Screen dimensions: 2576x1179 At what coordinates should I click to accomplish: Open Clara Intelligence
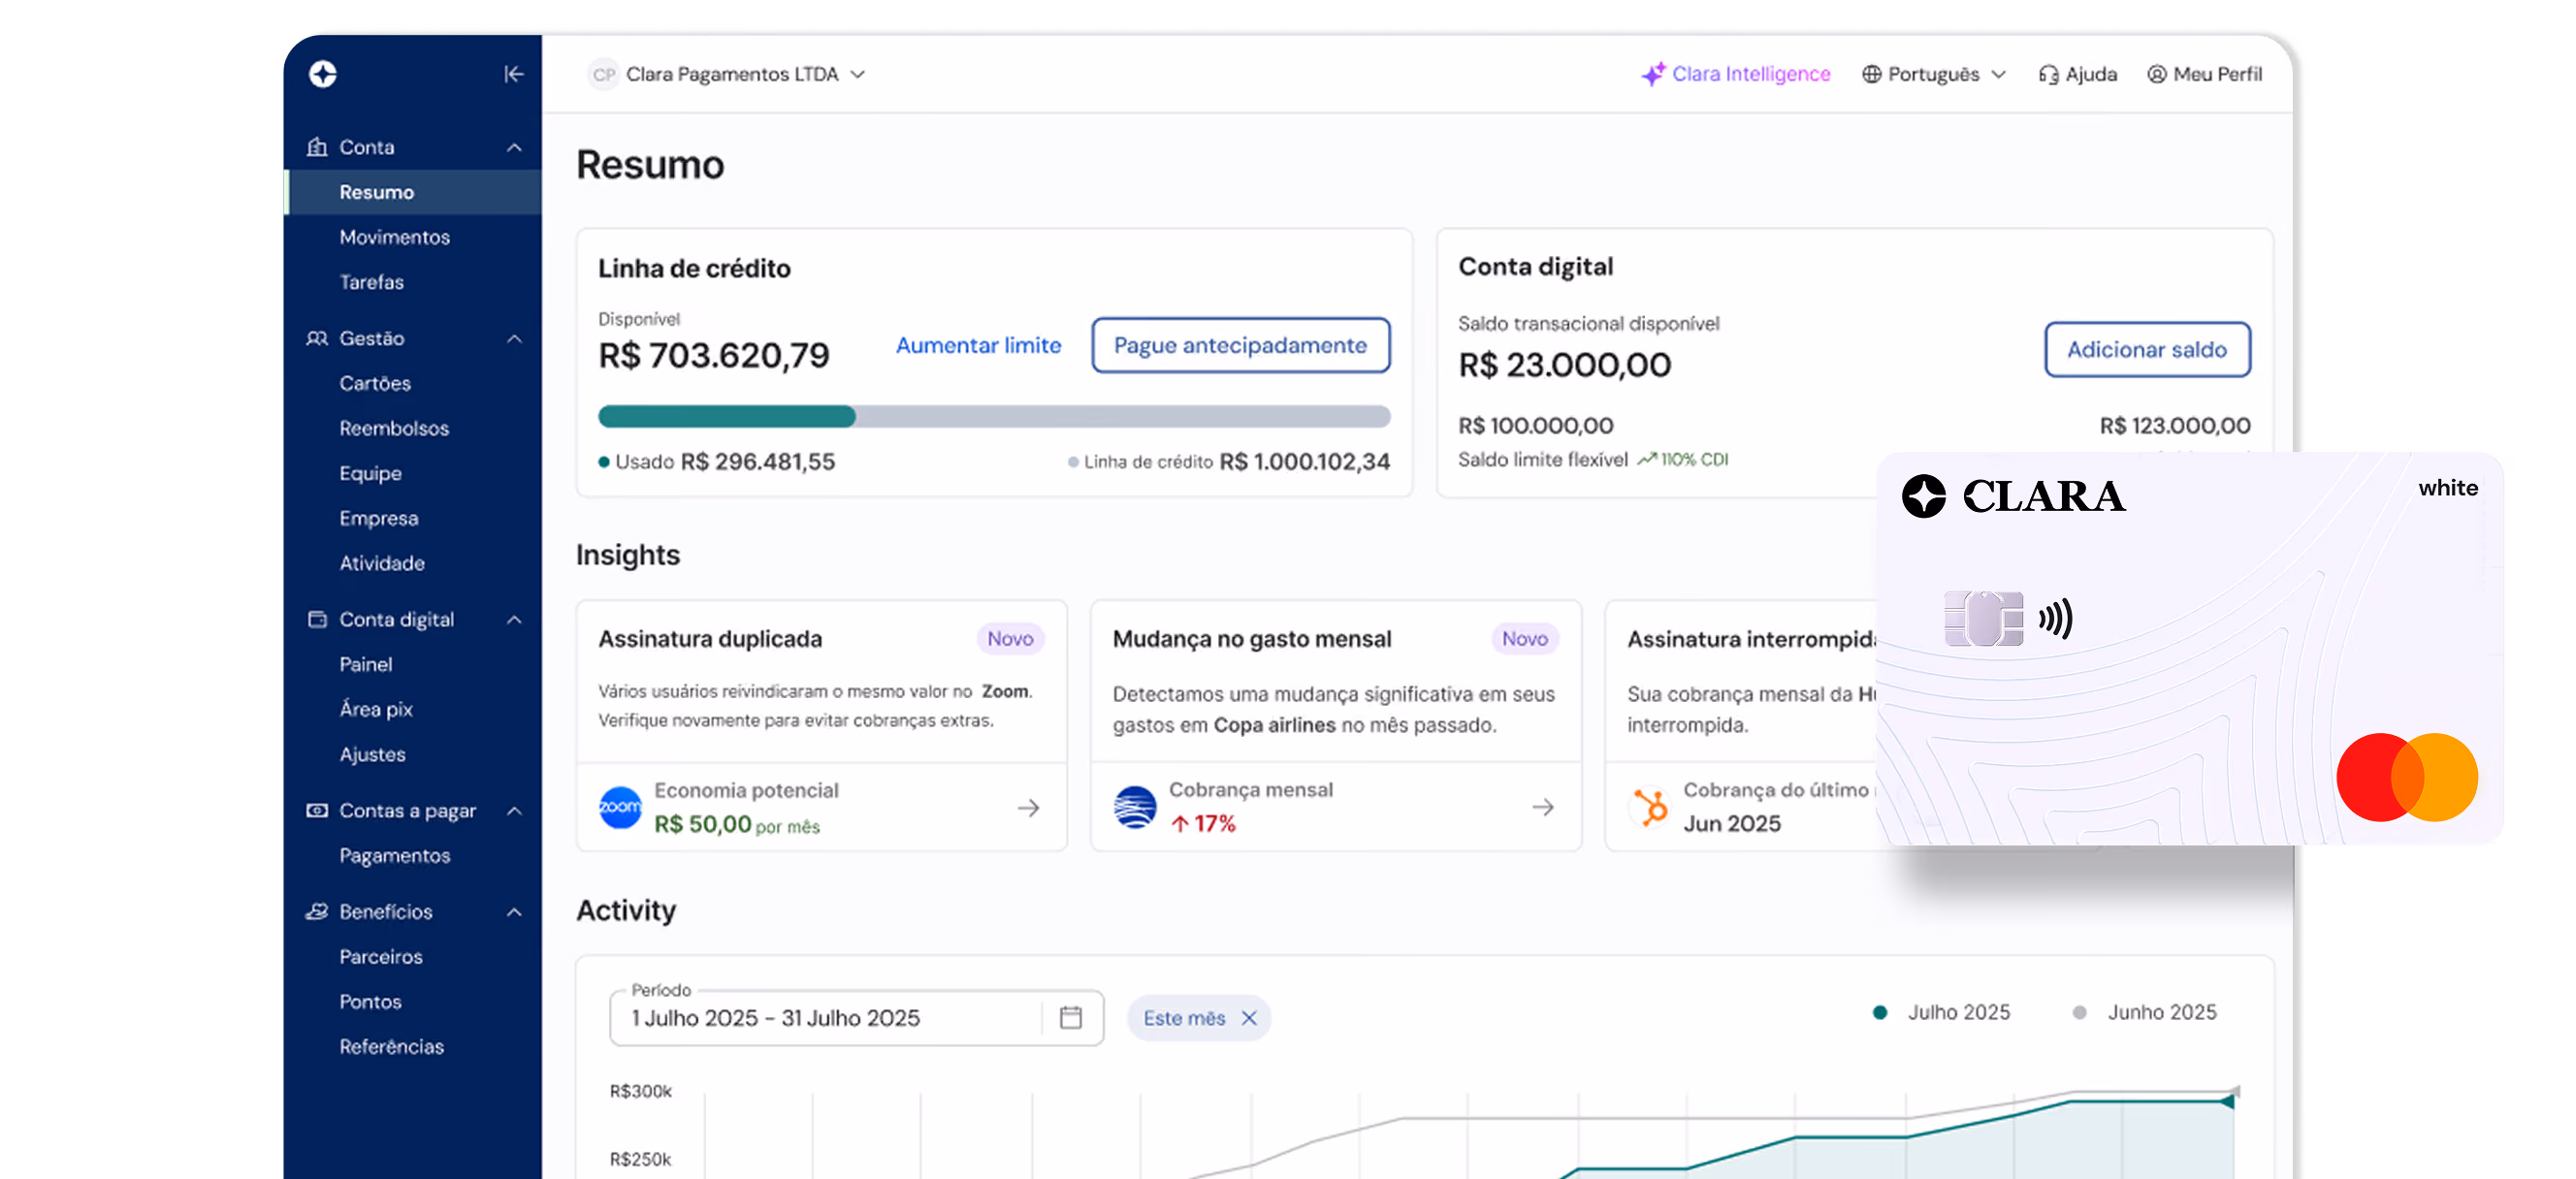pos(1736,74)
